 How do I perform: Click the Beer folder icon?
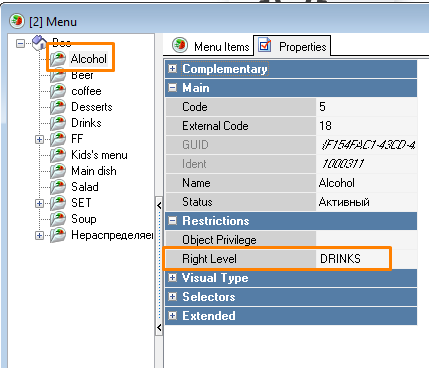coord(58,75)
